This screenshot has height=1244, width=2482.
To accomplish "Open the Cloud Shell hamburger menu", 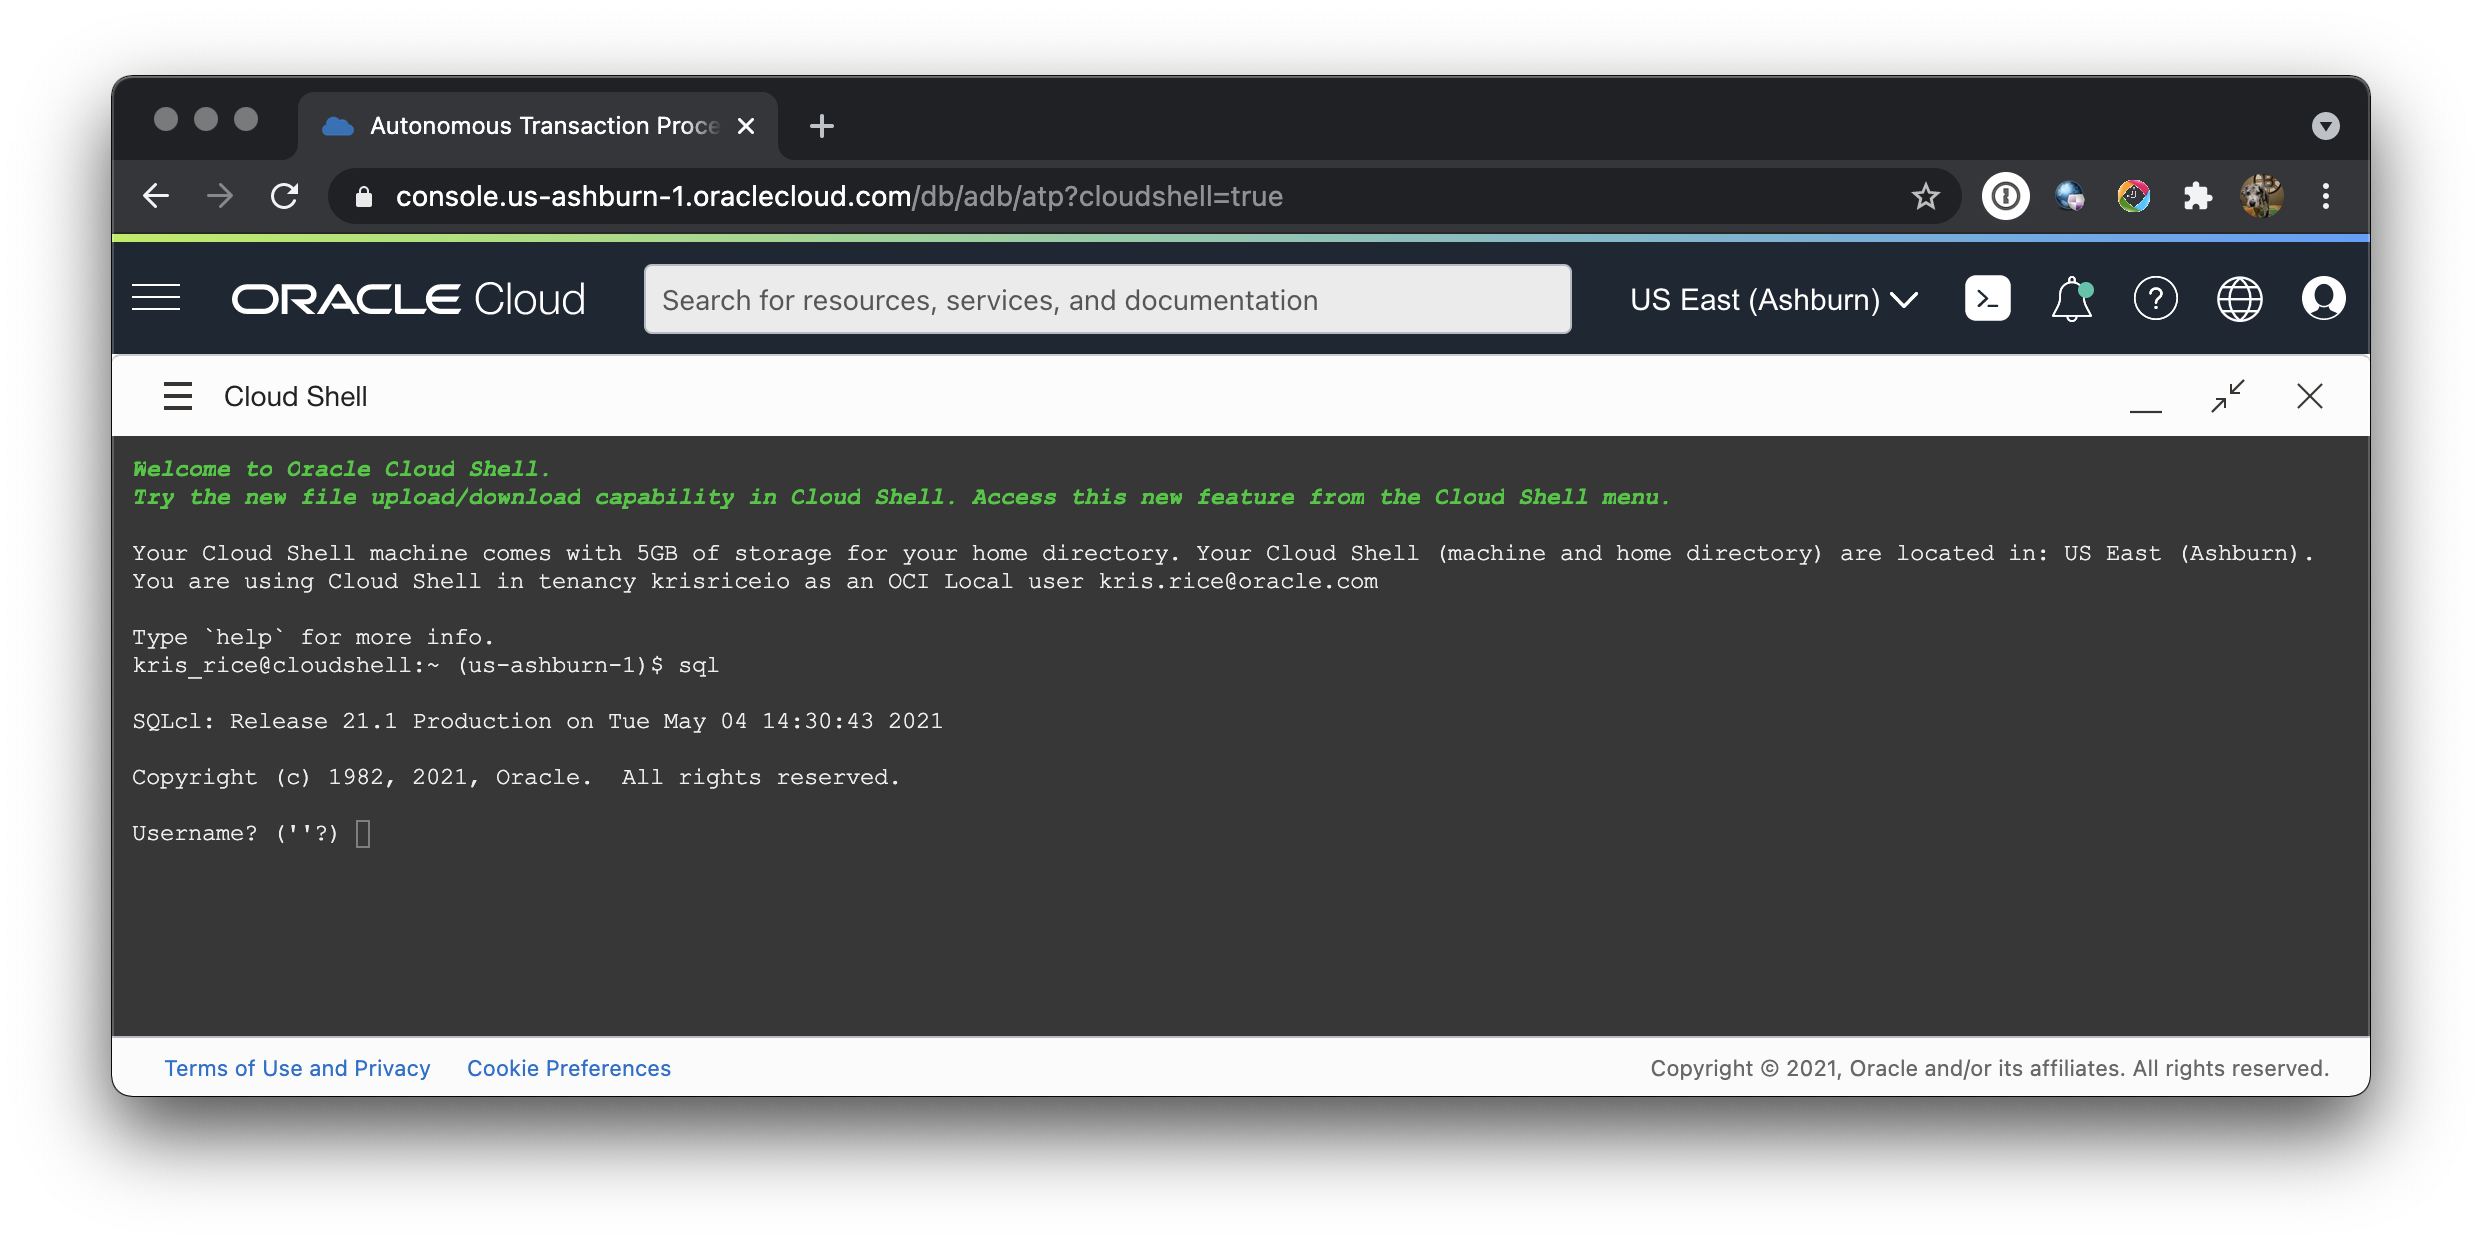I will tap(178, 396).
